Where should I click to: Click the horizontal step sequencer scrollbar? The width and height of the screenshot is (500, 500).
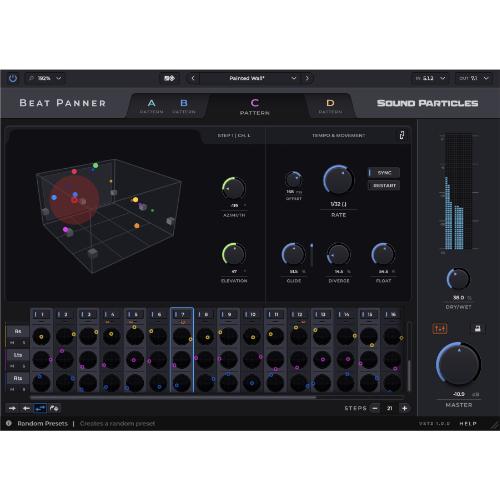pyautogui.click(x=173, y=397)
